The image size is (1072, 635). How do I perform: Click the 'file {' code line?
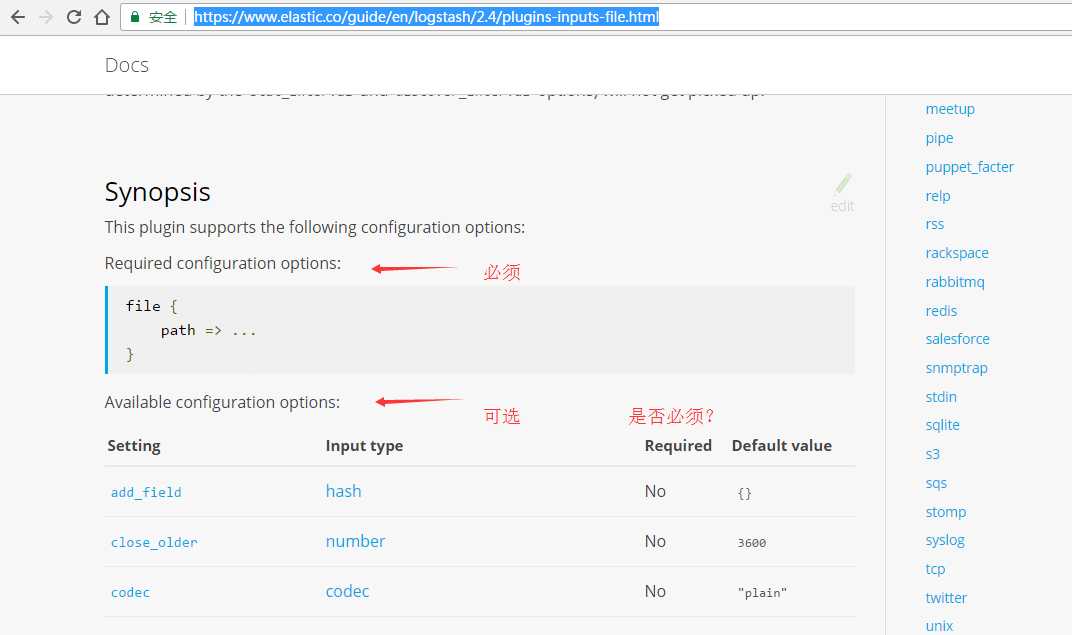click(151, 306)
